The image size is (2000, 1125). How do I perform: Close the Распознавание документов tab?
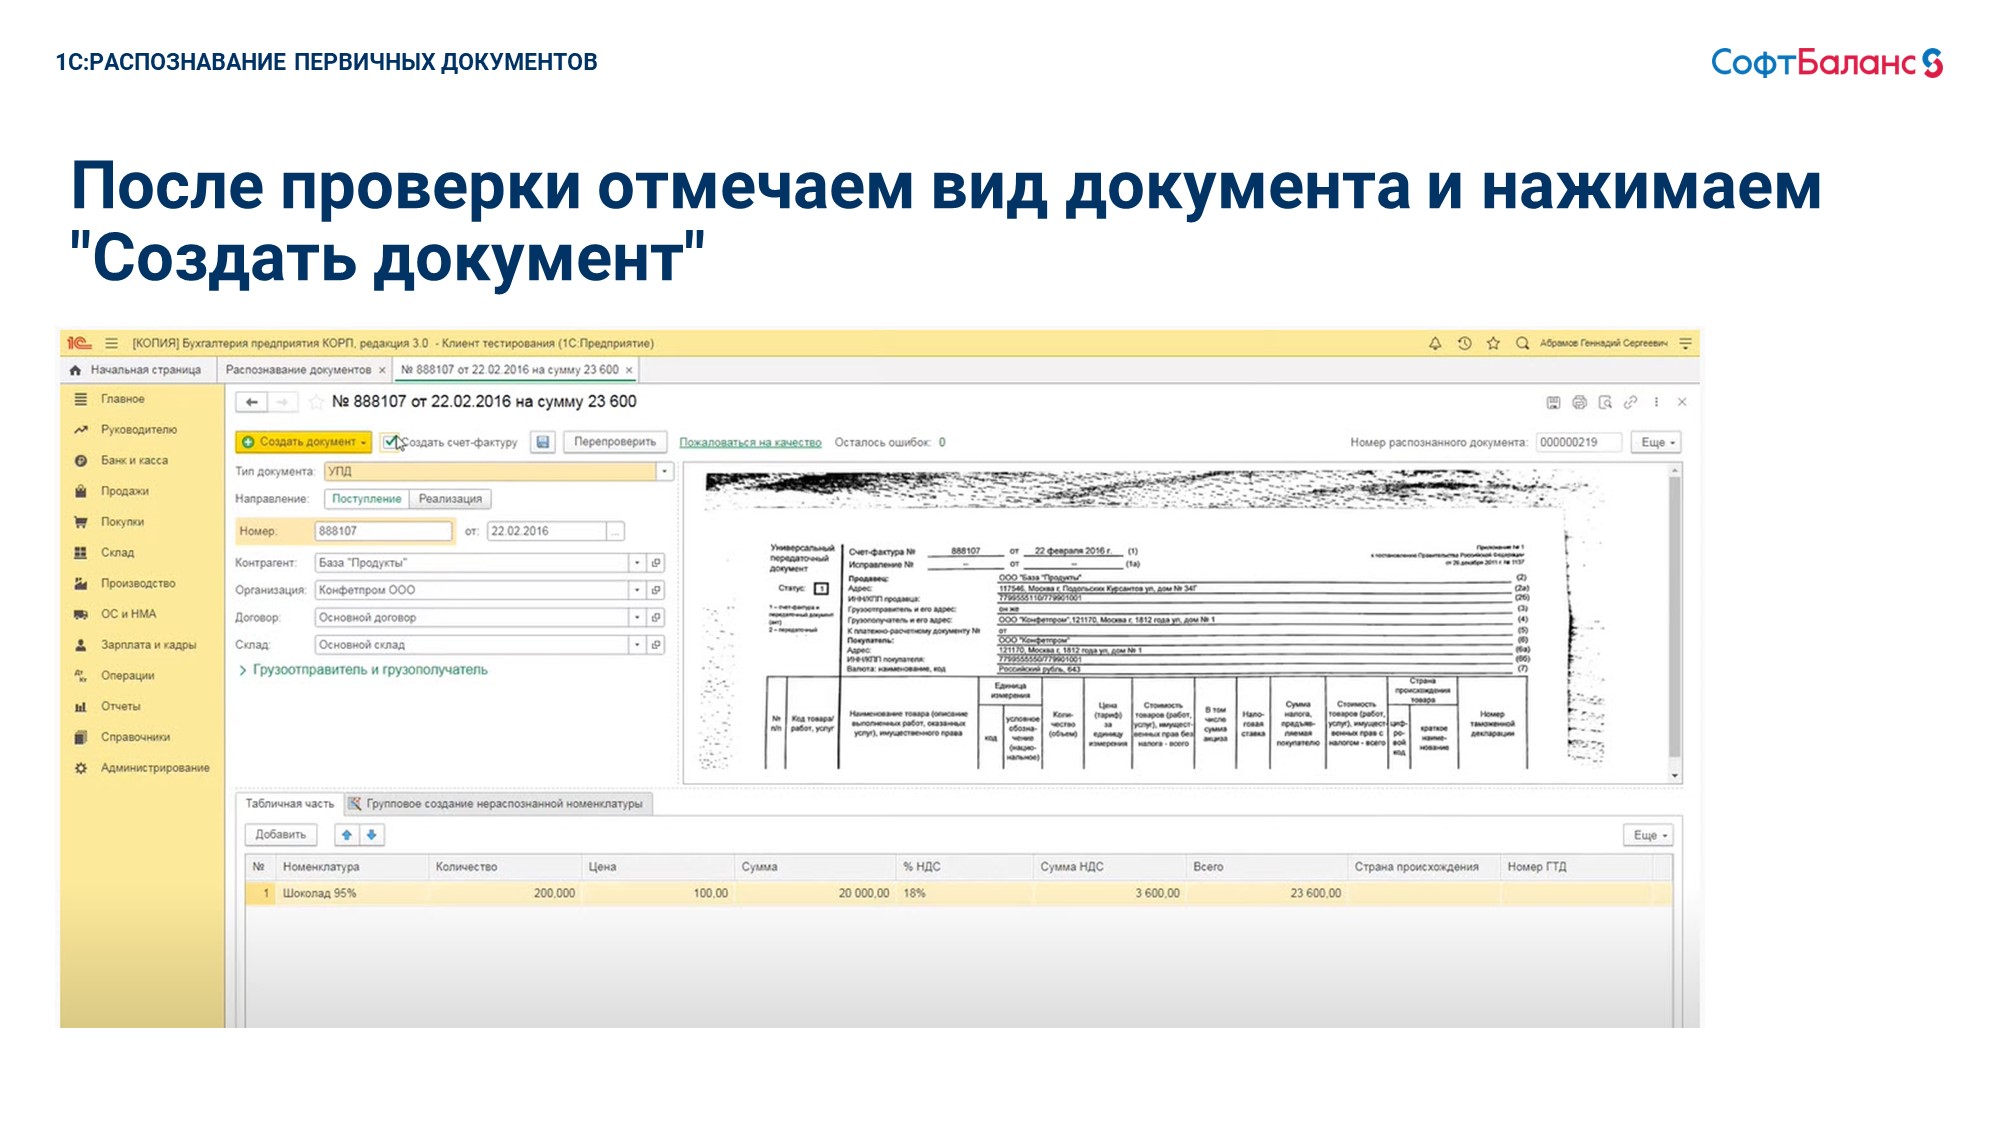click(x=382, y=370)
